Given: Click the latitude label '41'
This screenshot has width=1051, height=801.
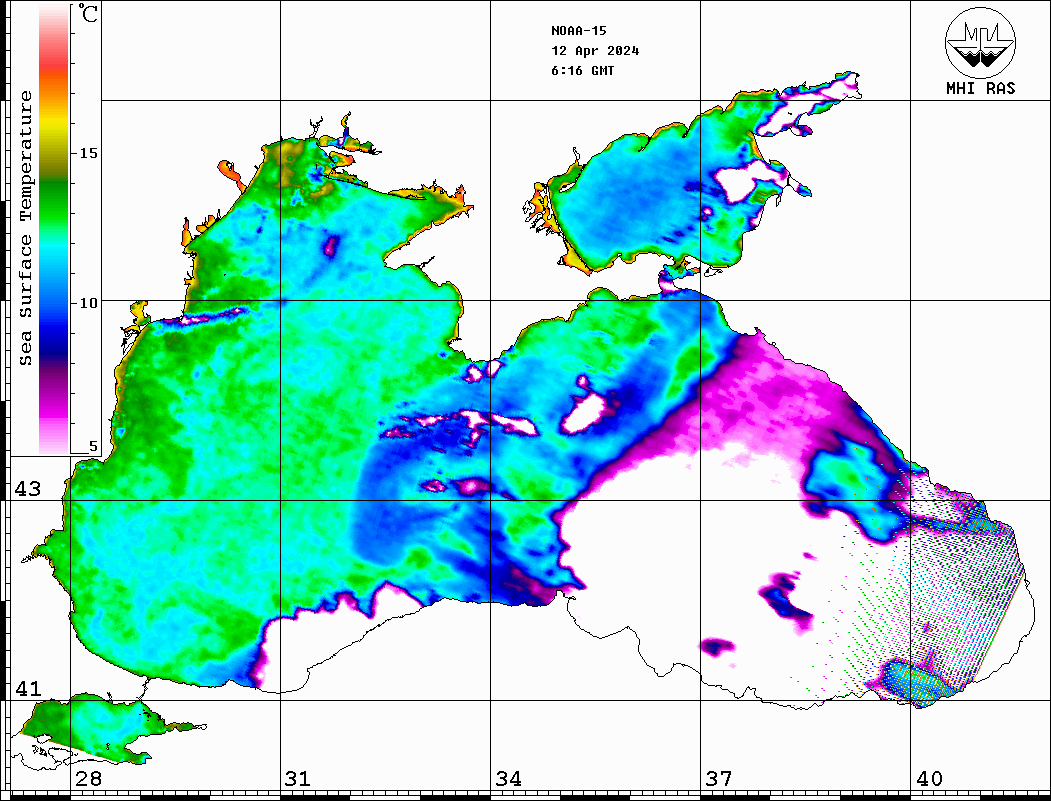Looking at the screenshot, I should pyautogui.click(x=28, y=688).
